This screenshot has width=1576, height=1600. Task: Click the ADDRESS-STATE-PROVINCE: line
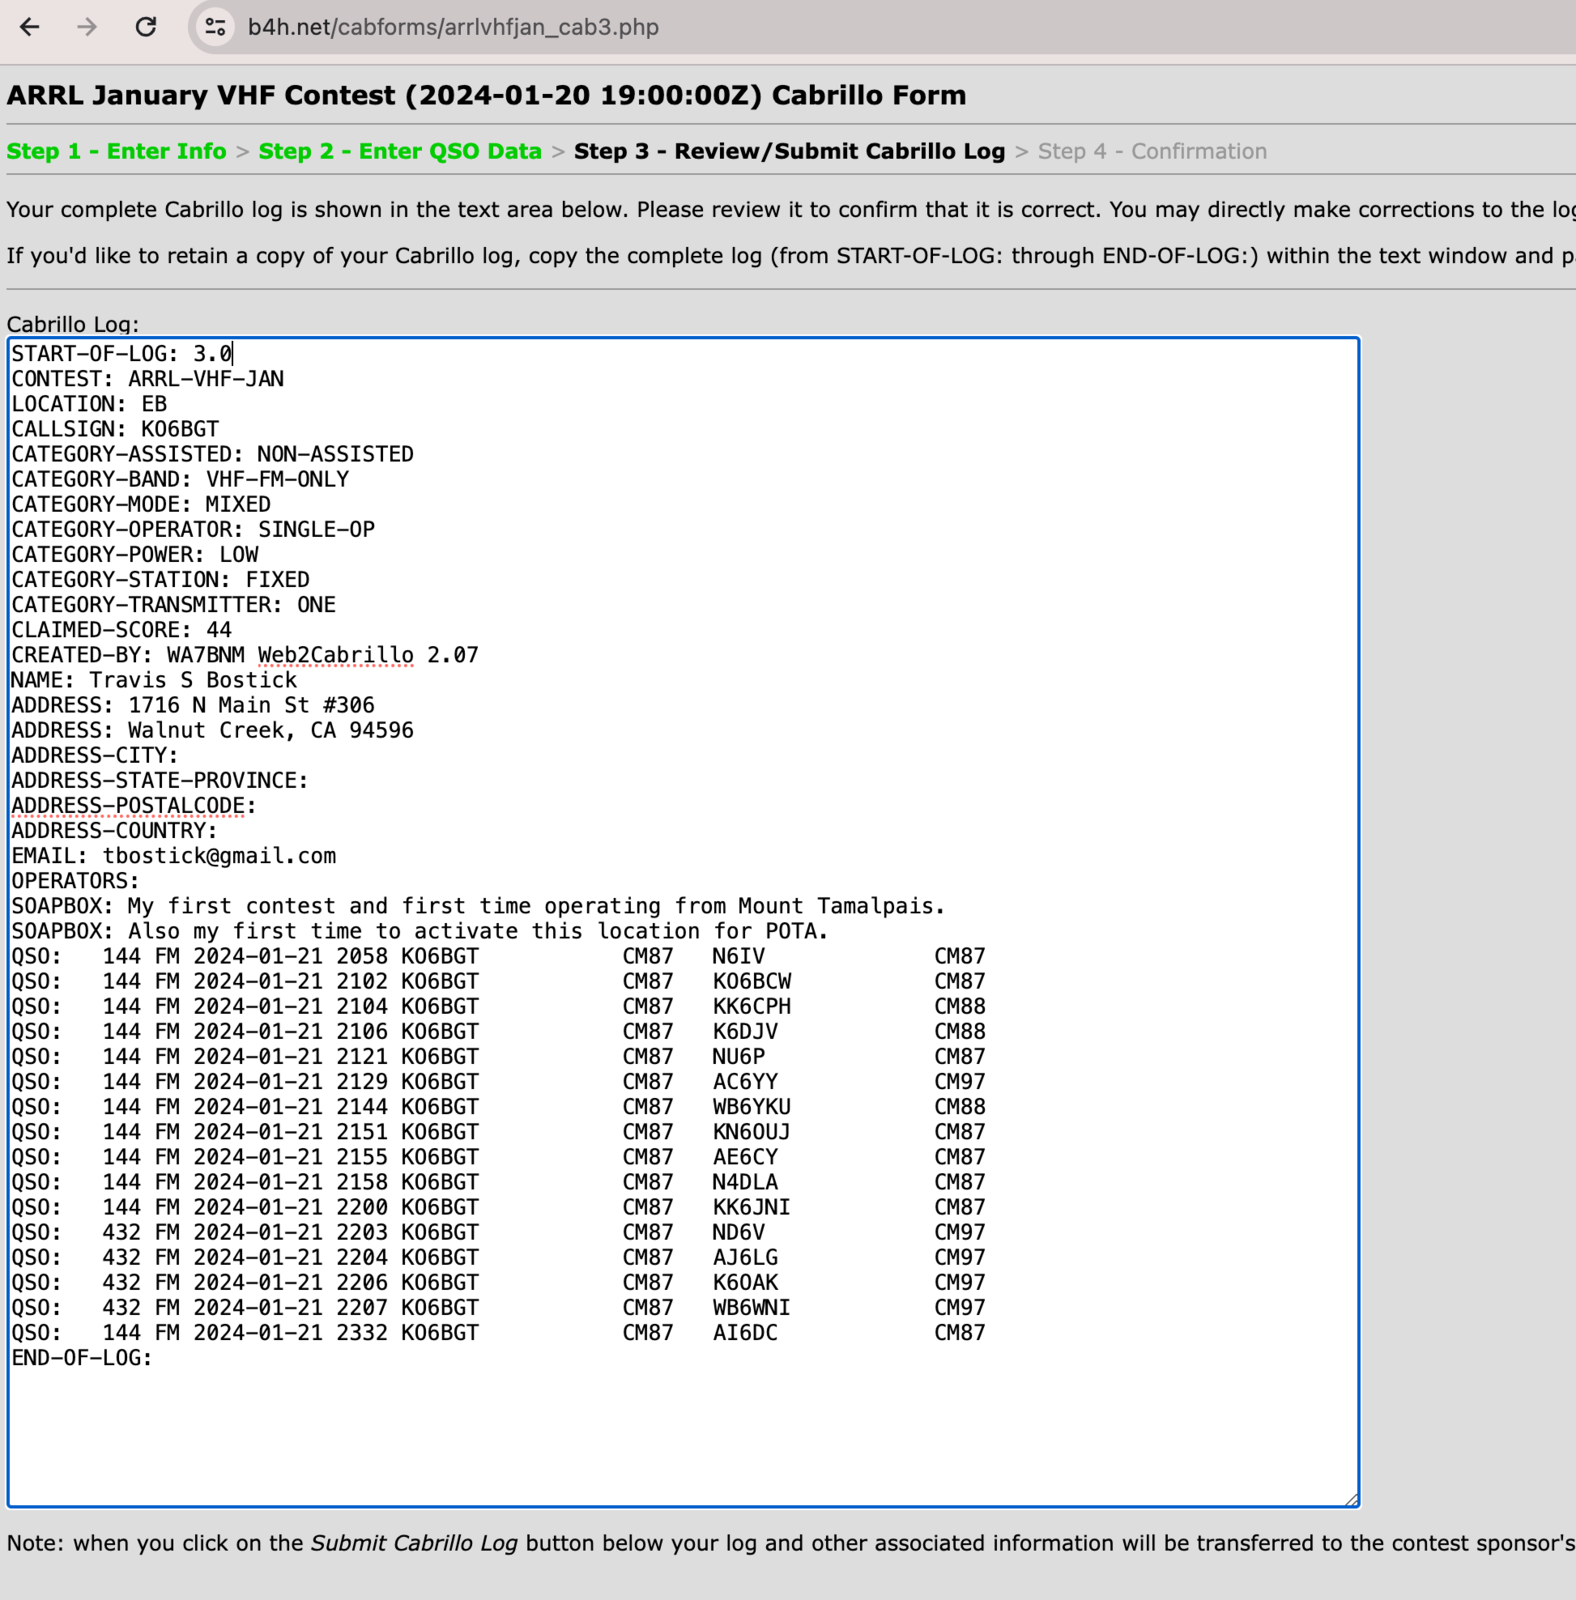(x=160, y=780)
